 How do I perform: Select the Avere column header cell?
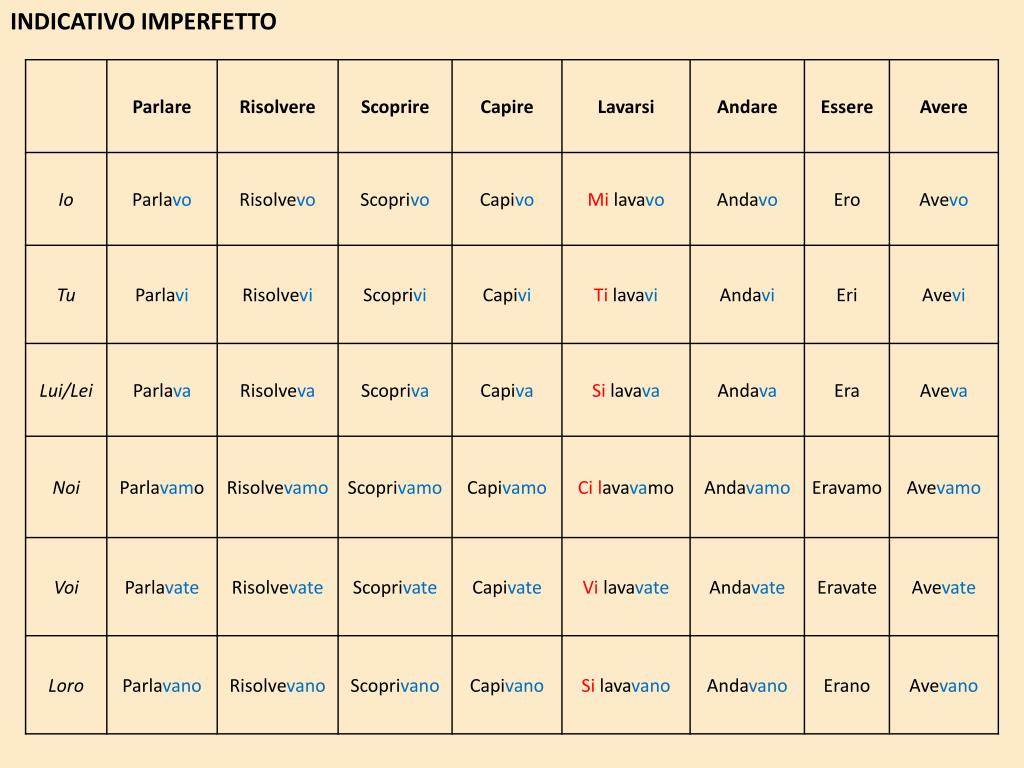click(944, 107)
